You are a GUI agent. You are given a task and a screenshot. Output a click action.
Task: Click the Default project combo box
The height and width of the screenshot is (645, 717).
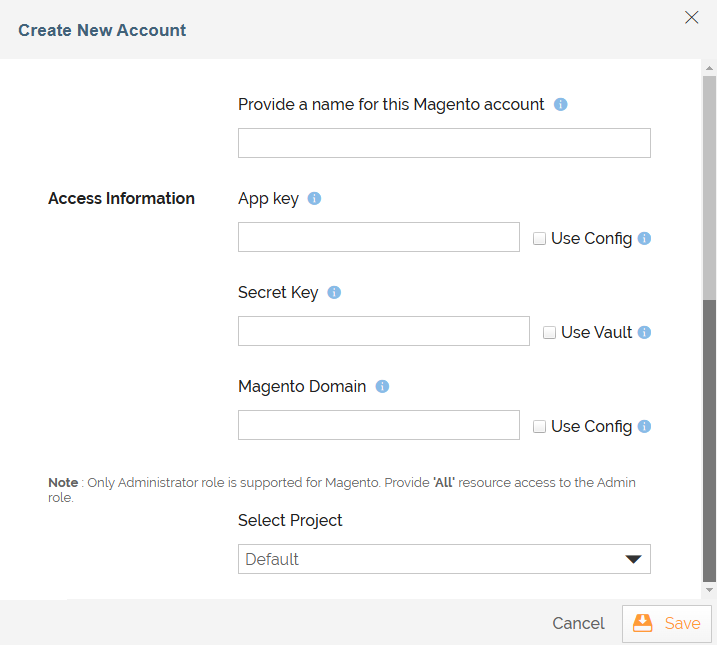point(444,559)
